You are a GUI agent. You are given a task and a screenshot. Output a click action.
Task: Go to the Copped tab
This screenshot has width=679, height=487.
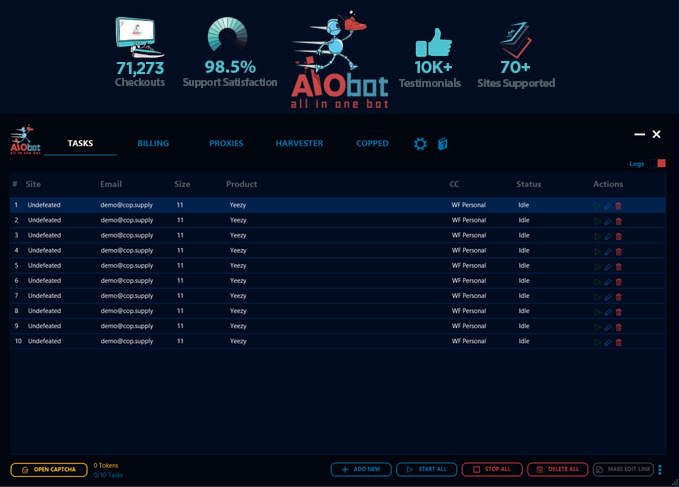pos(372,144)
